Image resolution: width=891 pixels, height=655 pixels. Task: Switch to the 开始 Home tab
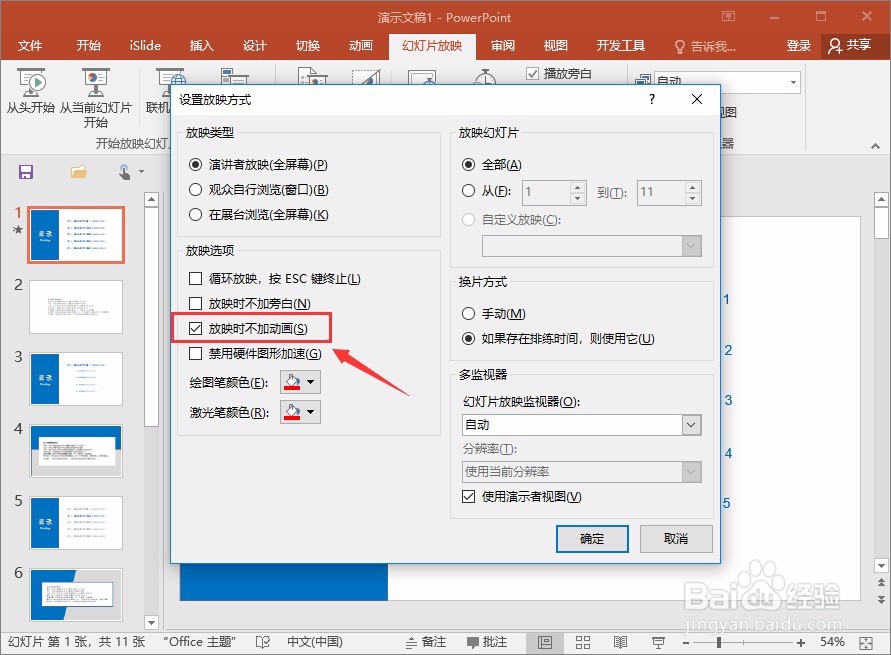[x=89, y=46]
